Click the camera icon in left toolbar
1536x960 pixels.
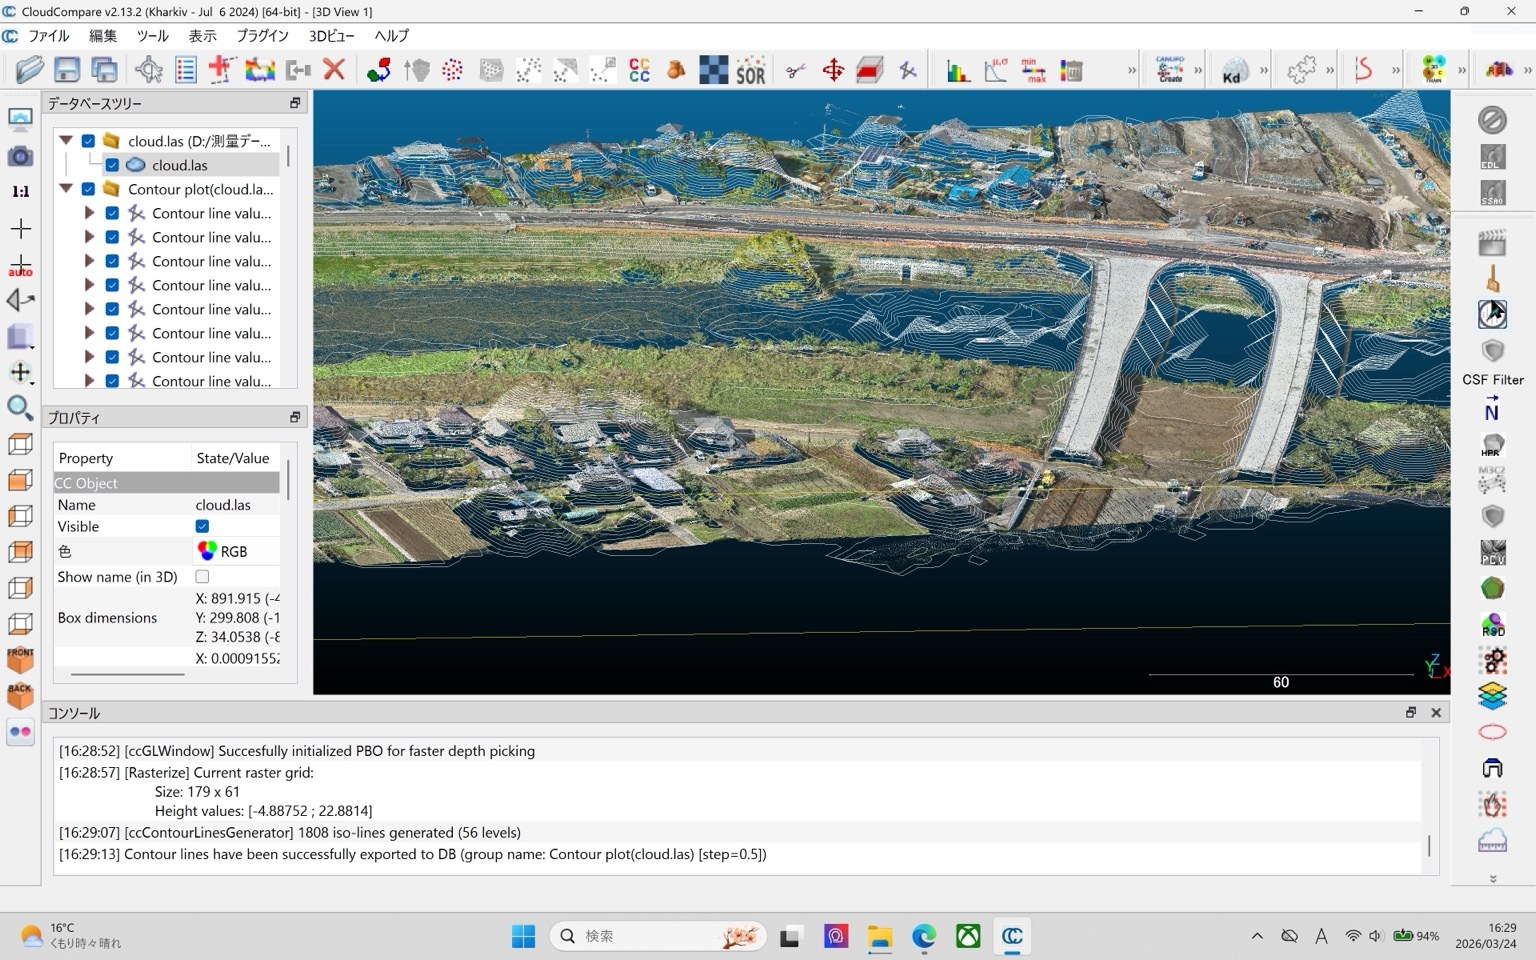coord(20,156)
